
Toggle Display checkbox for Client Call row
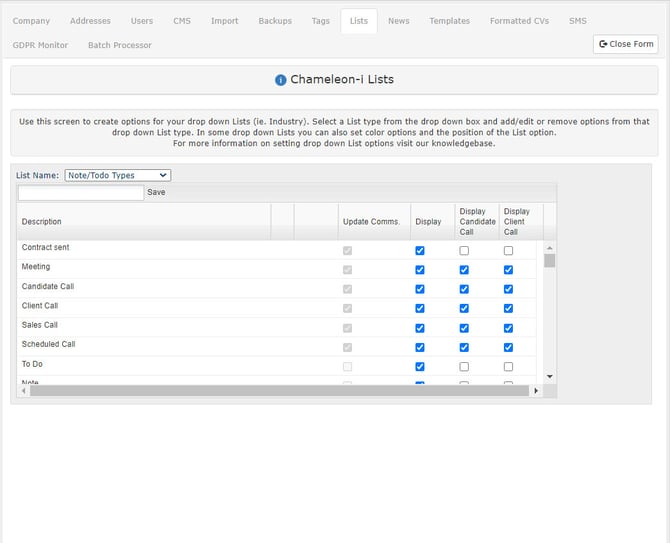point(420,308)
